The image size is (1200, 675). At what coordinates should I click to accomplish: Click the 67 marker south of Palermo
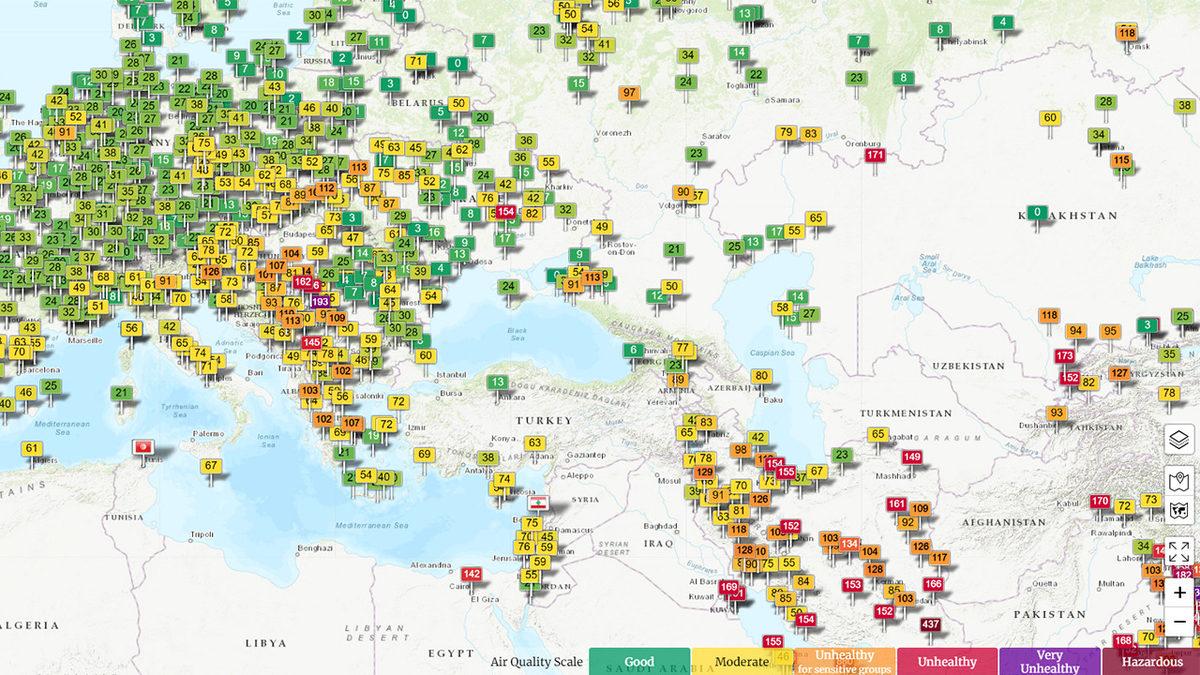coord(211,465)
